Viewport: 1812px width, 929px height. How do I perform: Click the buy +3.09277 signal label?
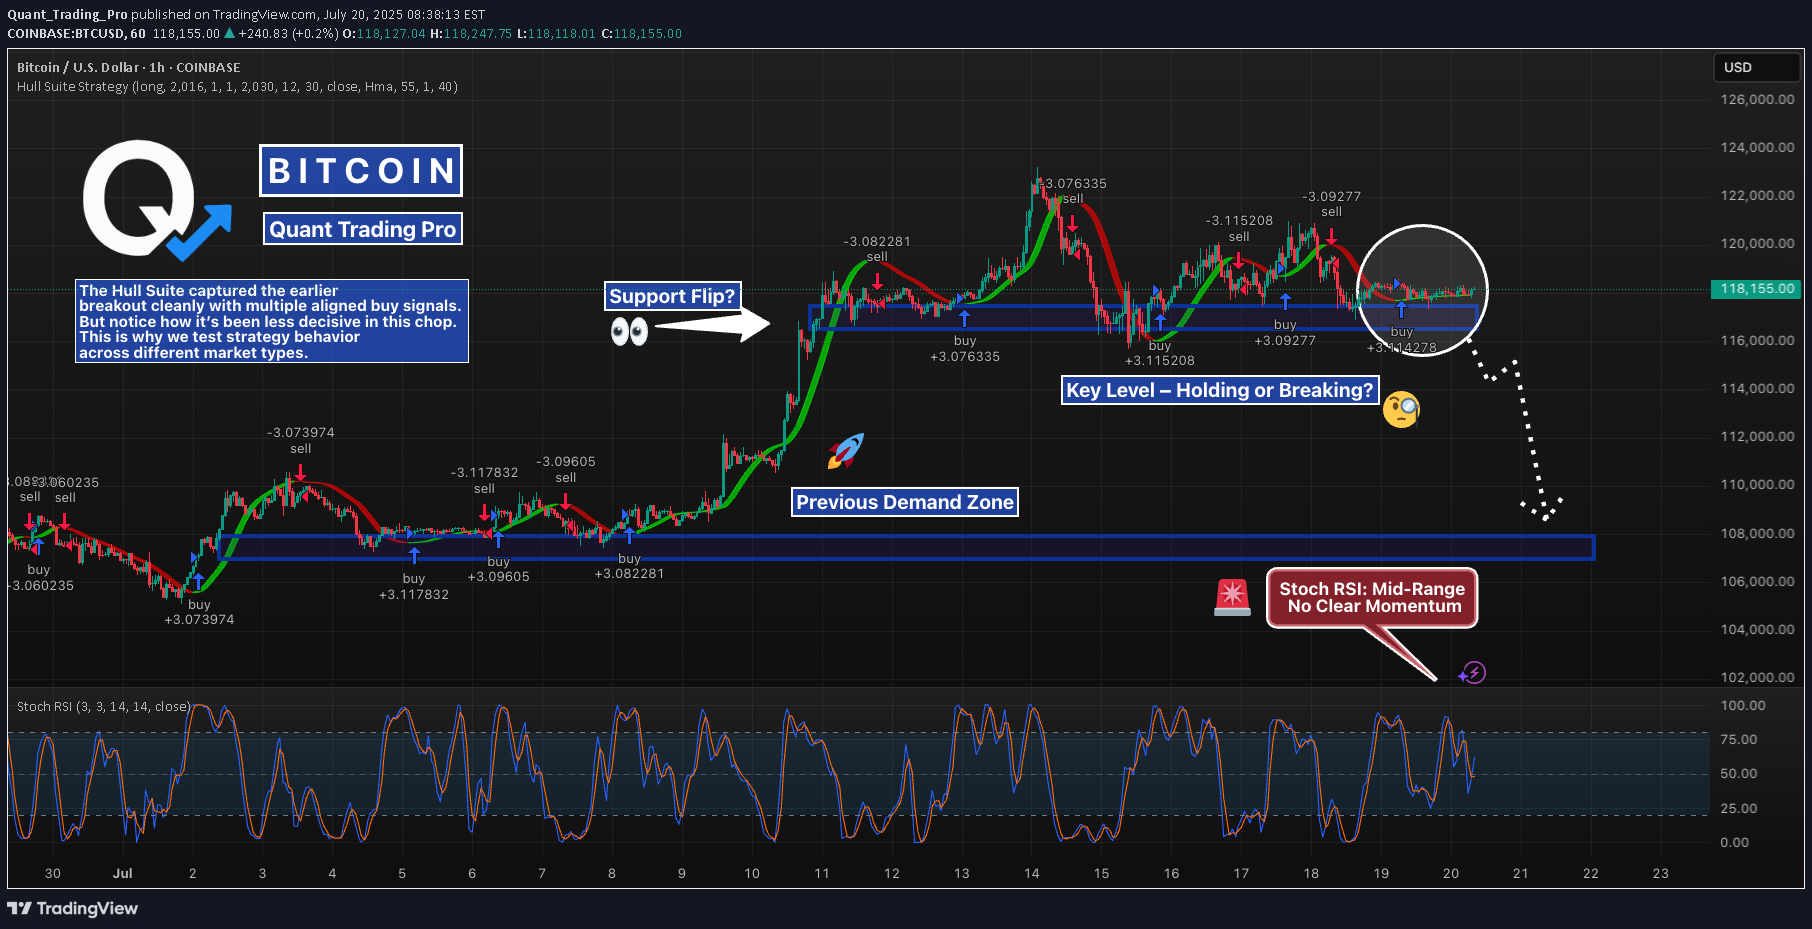coord(1286,332)
